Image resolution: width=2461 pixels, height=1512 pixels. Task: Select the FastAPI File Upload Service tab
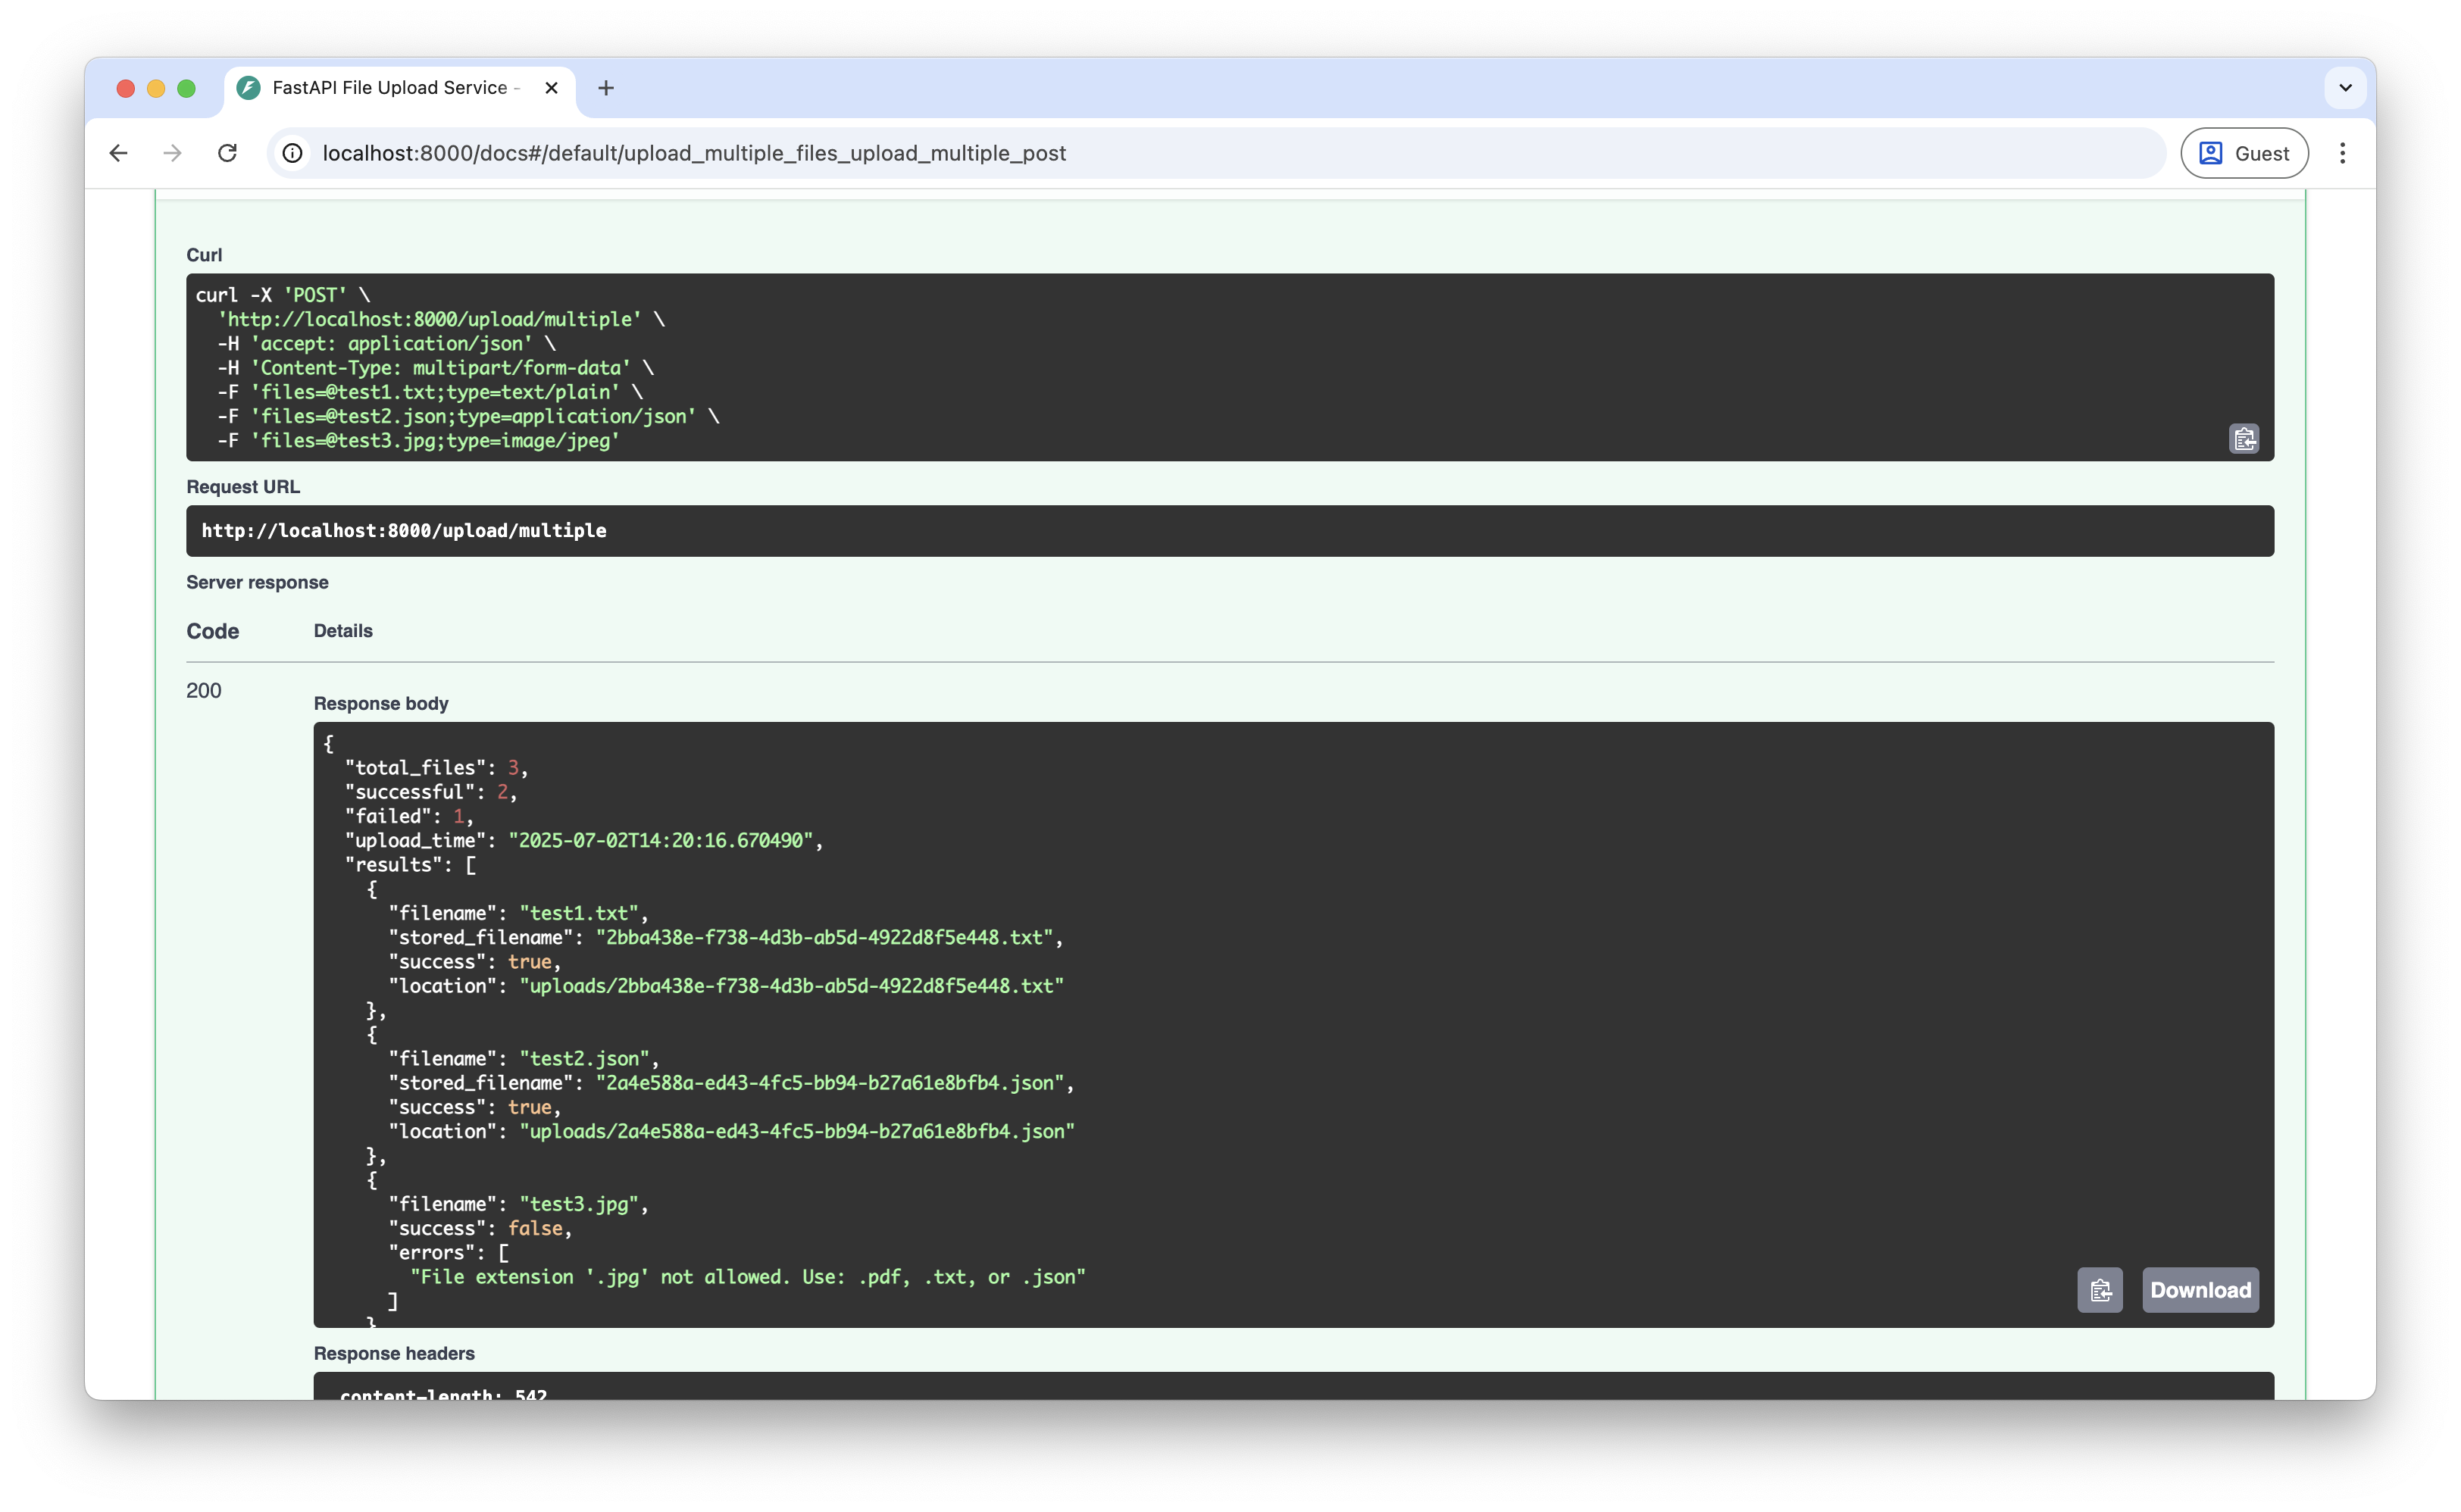pos(399,88)
